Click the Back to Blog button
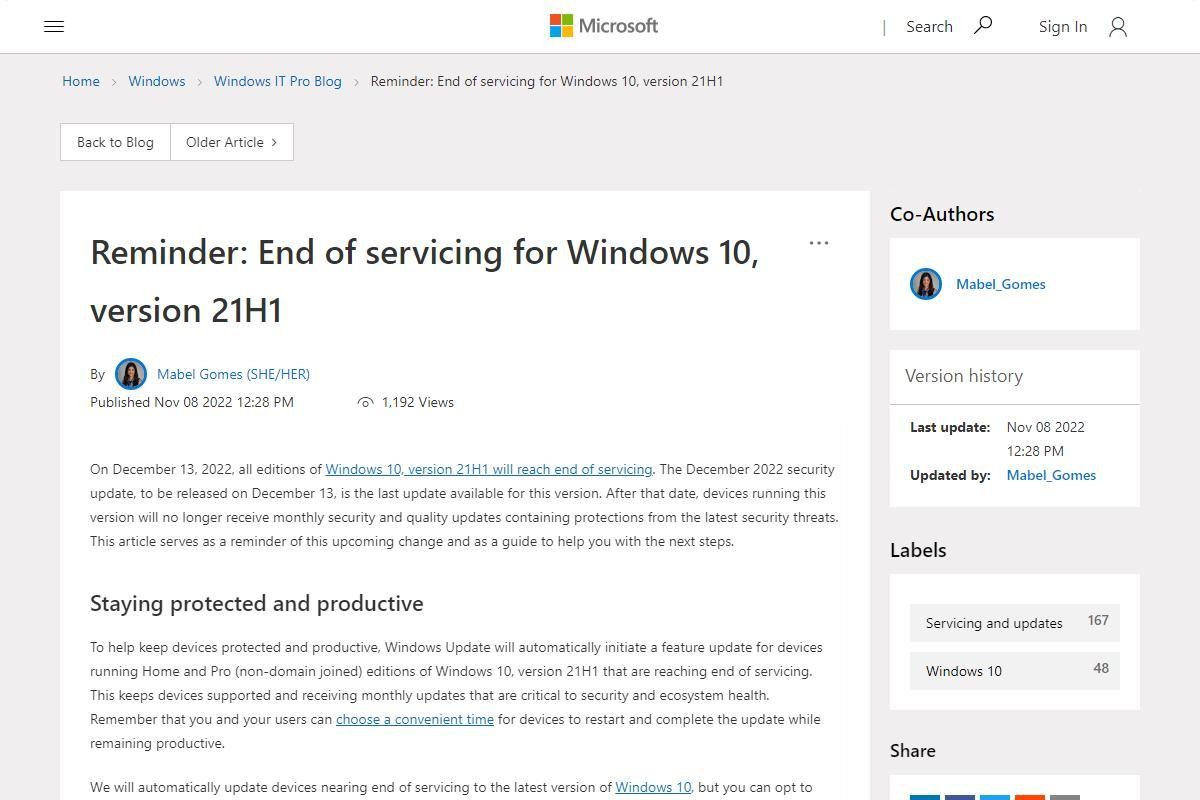Image resolution: width=1200 pixels, height=800 pixels. [116, 142]
